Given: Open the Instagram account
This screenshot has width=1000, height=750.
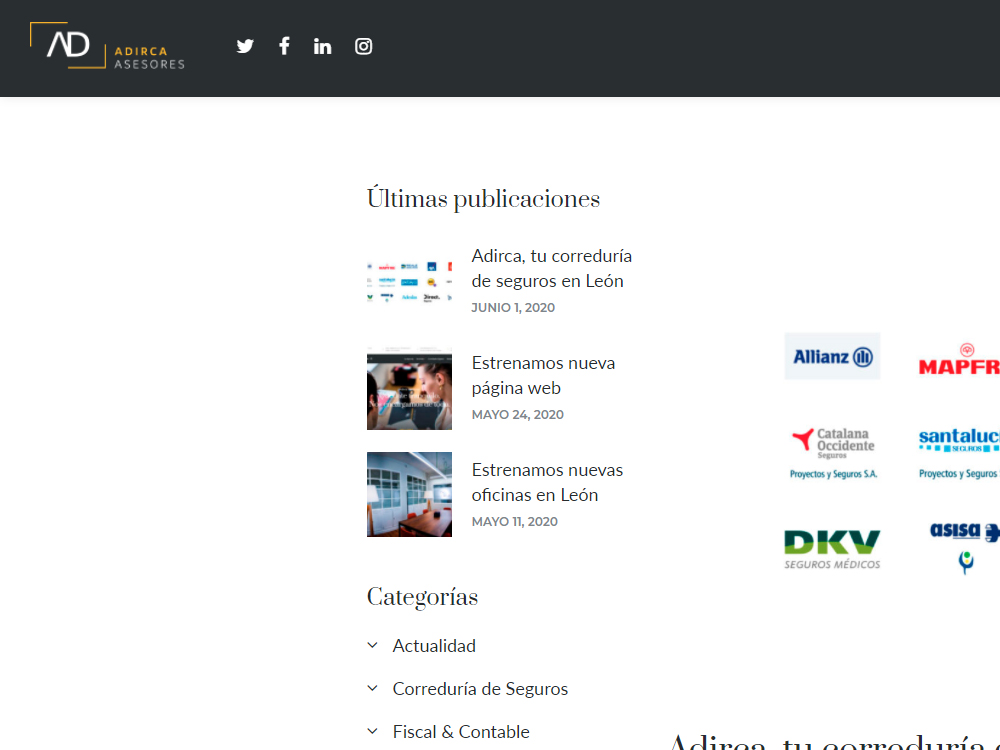Looking at the screenshot, I should point(362,45).
